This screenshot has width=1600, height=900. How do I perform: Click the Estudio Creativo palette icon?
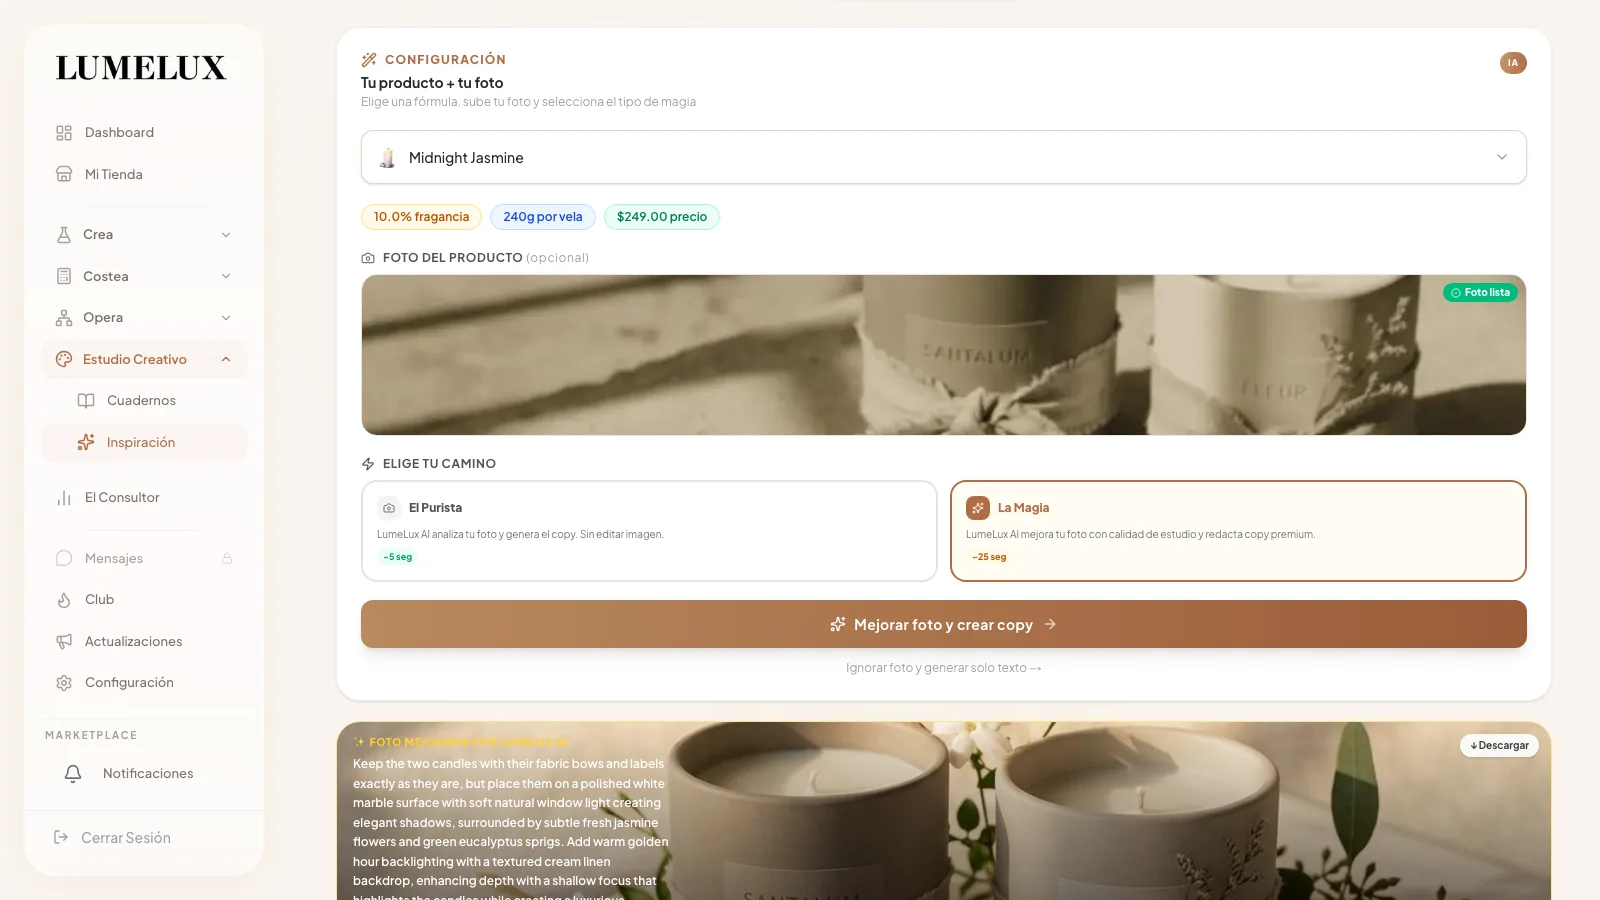(x=64, y=359)
